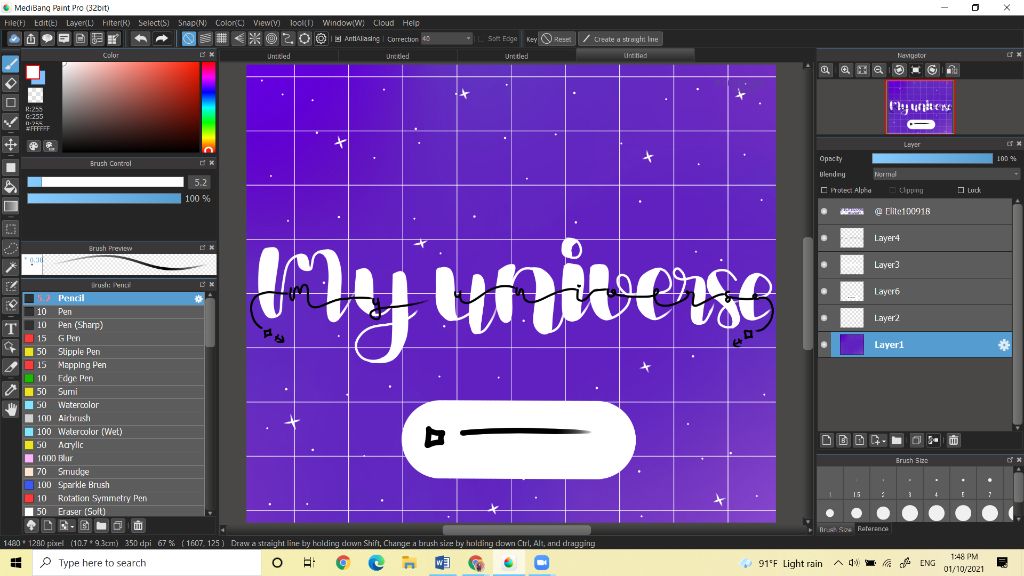Enable the Protect Alpha checkbox
The image size is (1024, 576).
824,190
